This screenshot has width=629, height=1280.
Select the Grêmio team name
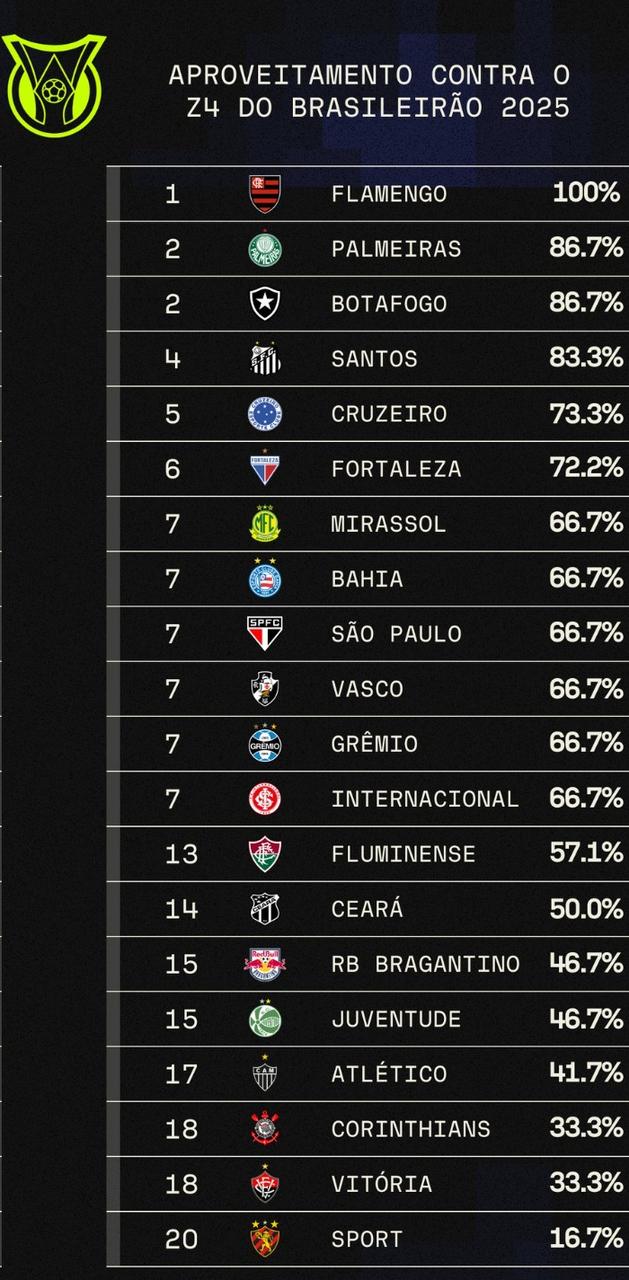tap(374, 744)
